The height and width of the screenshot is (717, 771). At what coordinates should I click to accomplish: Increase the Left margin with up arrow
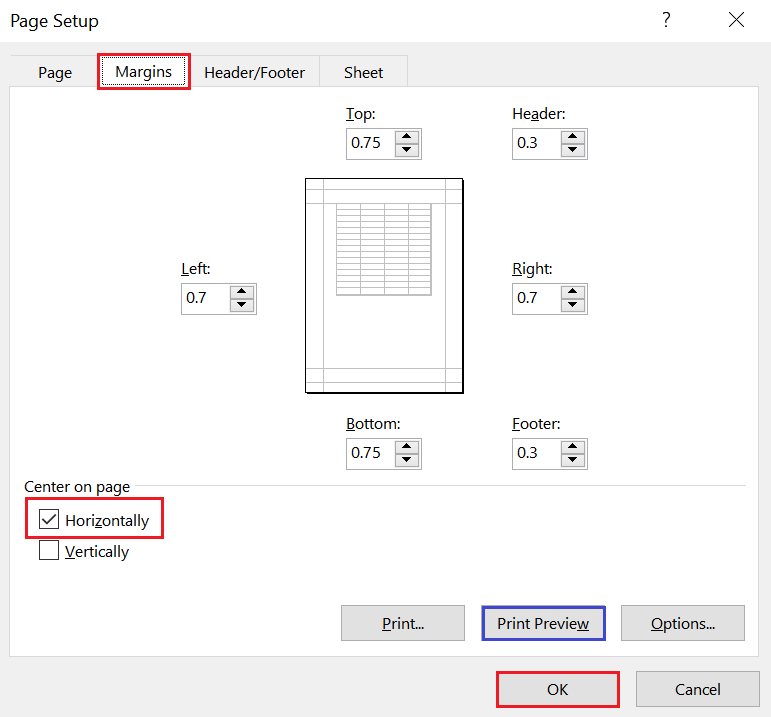[x=241, y=292]
